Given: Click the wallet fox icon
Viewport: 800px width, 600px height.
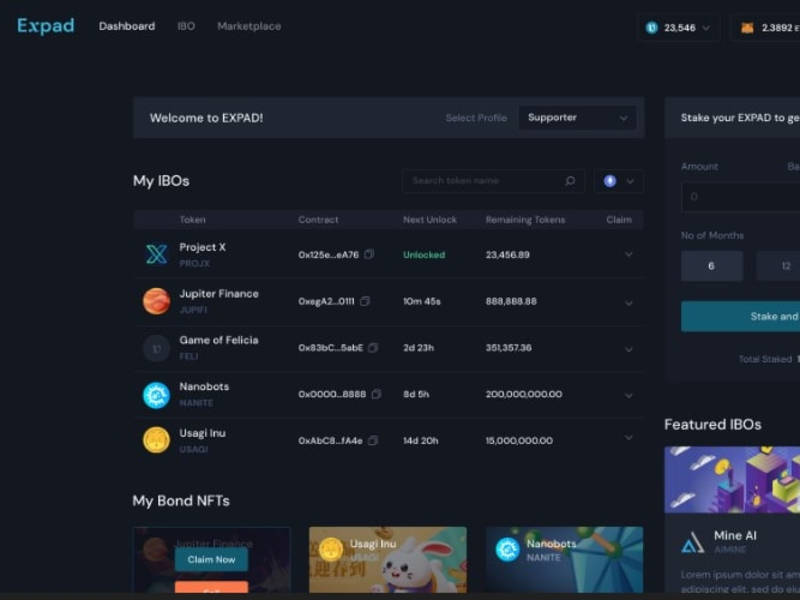Looking at the screenshot, I should (747, 28).
